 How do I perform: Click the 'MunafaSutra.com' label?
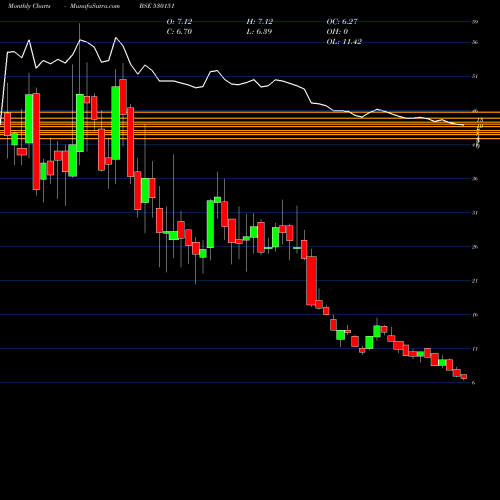[x=95, y=6]
